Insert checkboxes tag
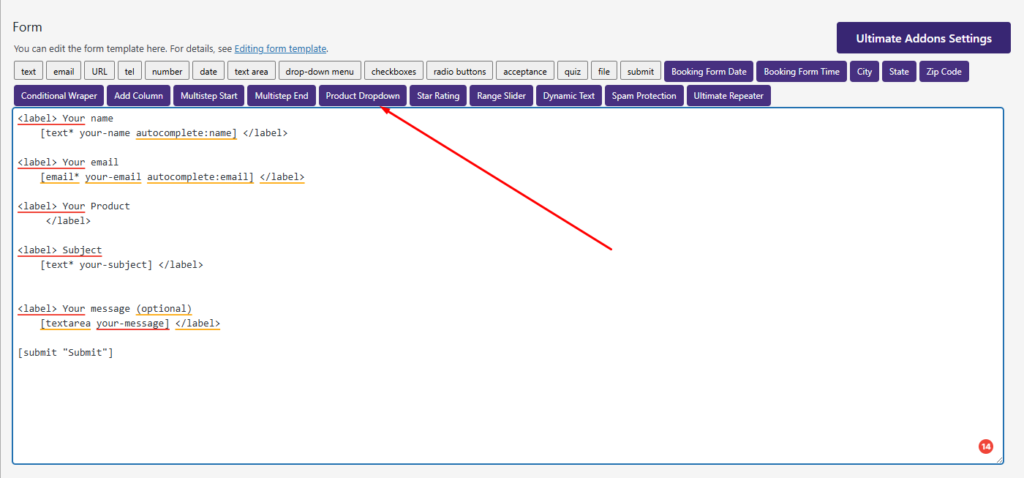The width and height of the screenshot is (1024, 478). [394, 71]
